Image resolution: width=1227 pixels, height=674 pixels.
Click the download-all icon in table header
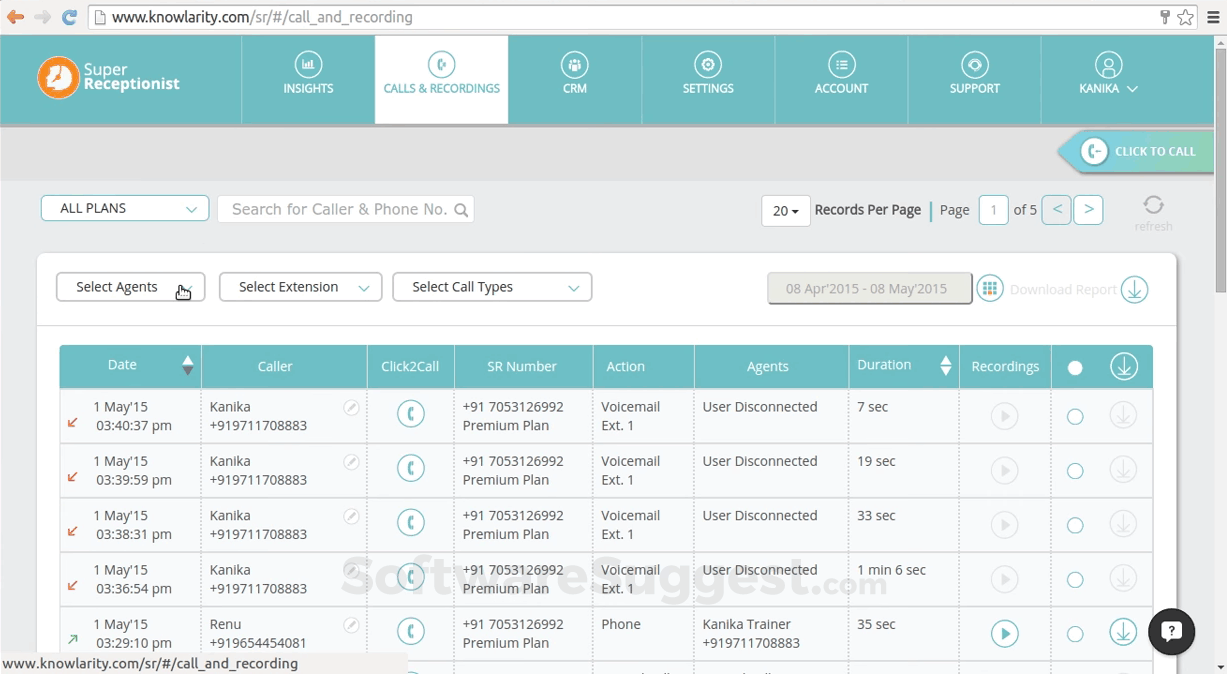point(1123,367)
